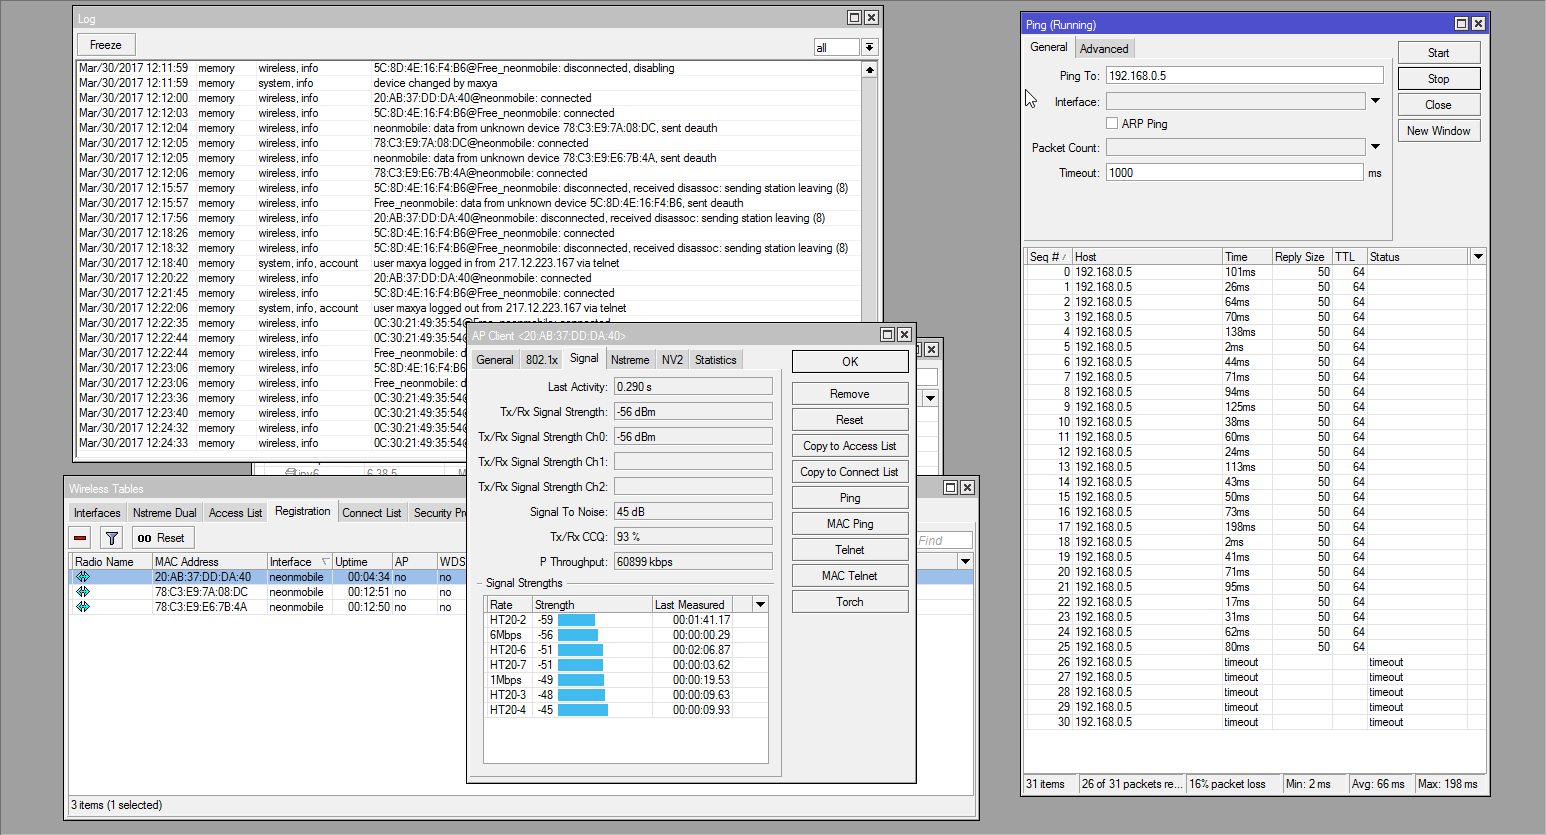Open the General tab in AP Client
The height and width of the screenshot is (835, 1546).
pos(494,360)
